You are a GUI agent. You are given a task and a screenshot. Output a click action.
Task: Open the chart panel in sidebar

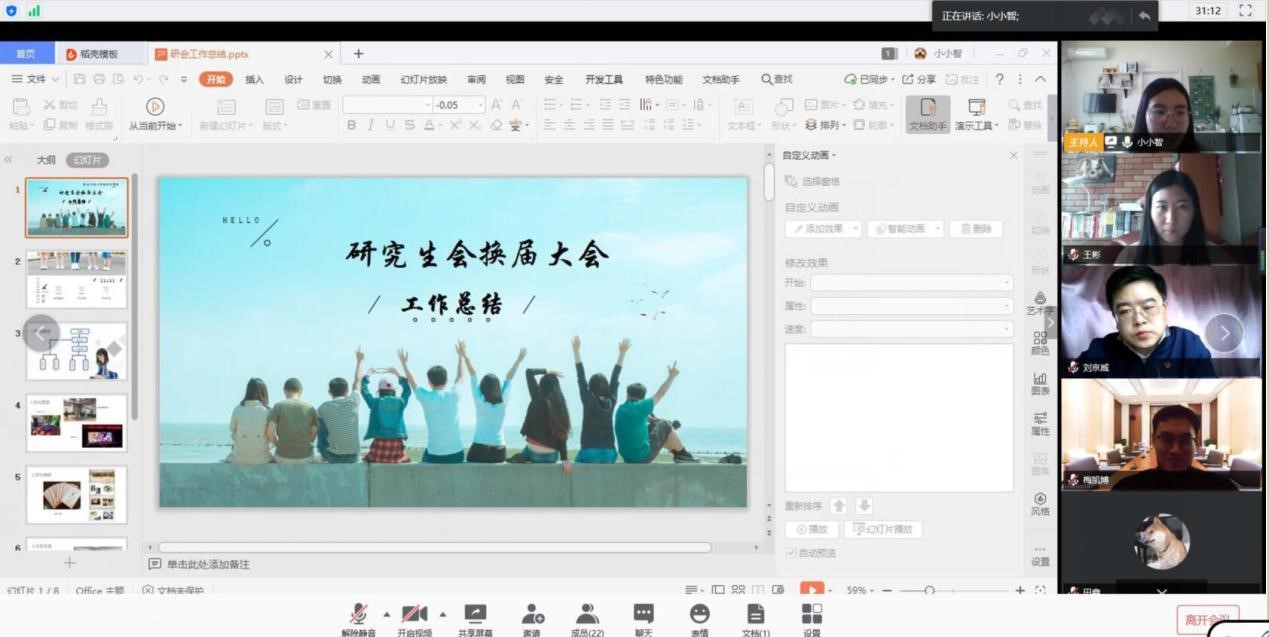(1040, 382)
